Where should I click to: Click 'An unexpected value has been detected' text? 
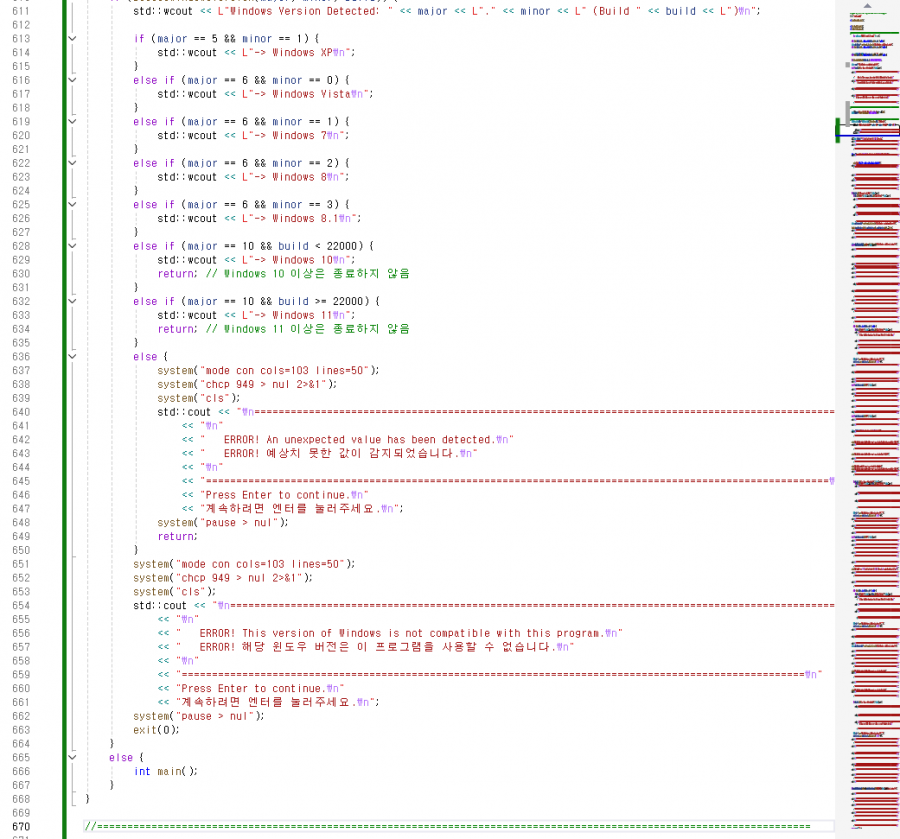(x=380, y=440)
